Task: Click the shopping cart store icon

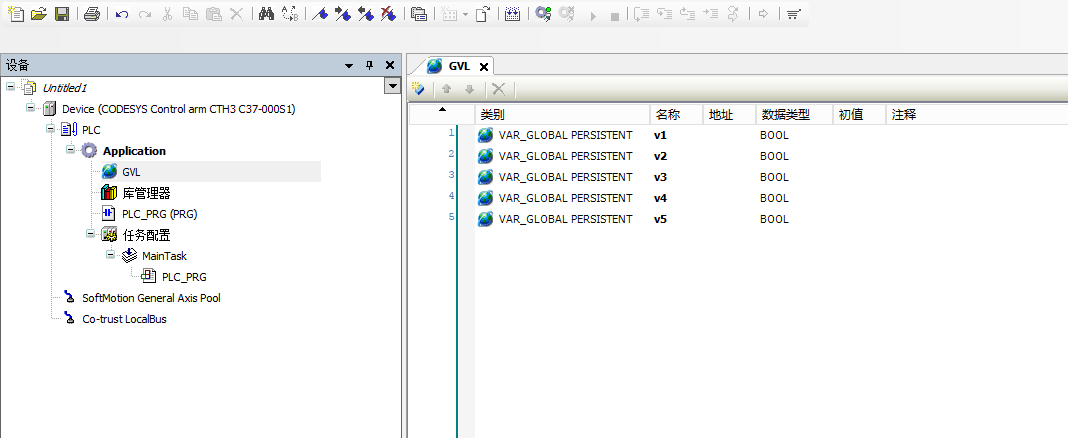Action: (794, 14)
